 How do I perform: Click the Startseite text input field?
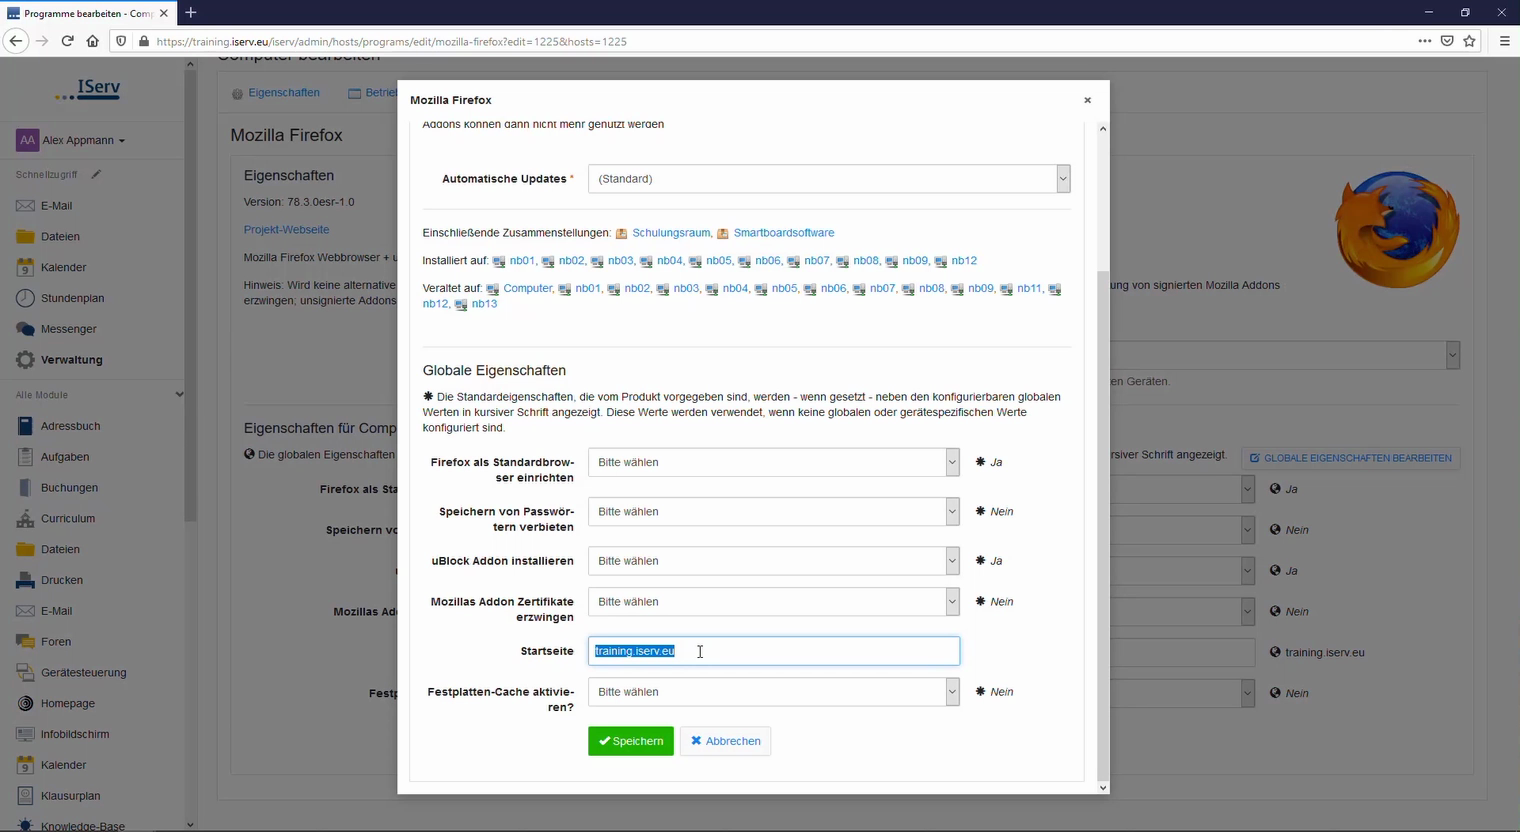773,651
